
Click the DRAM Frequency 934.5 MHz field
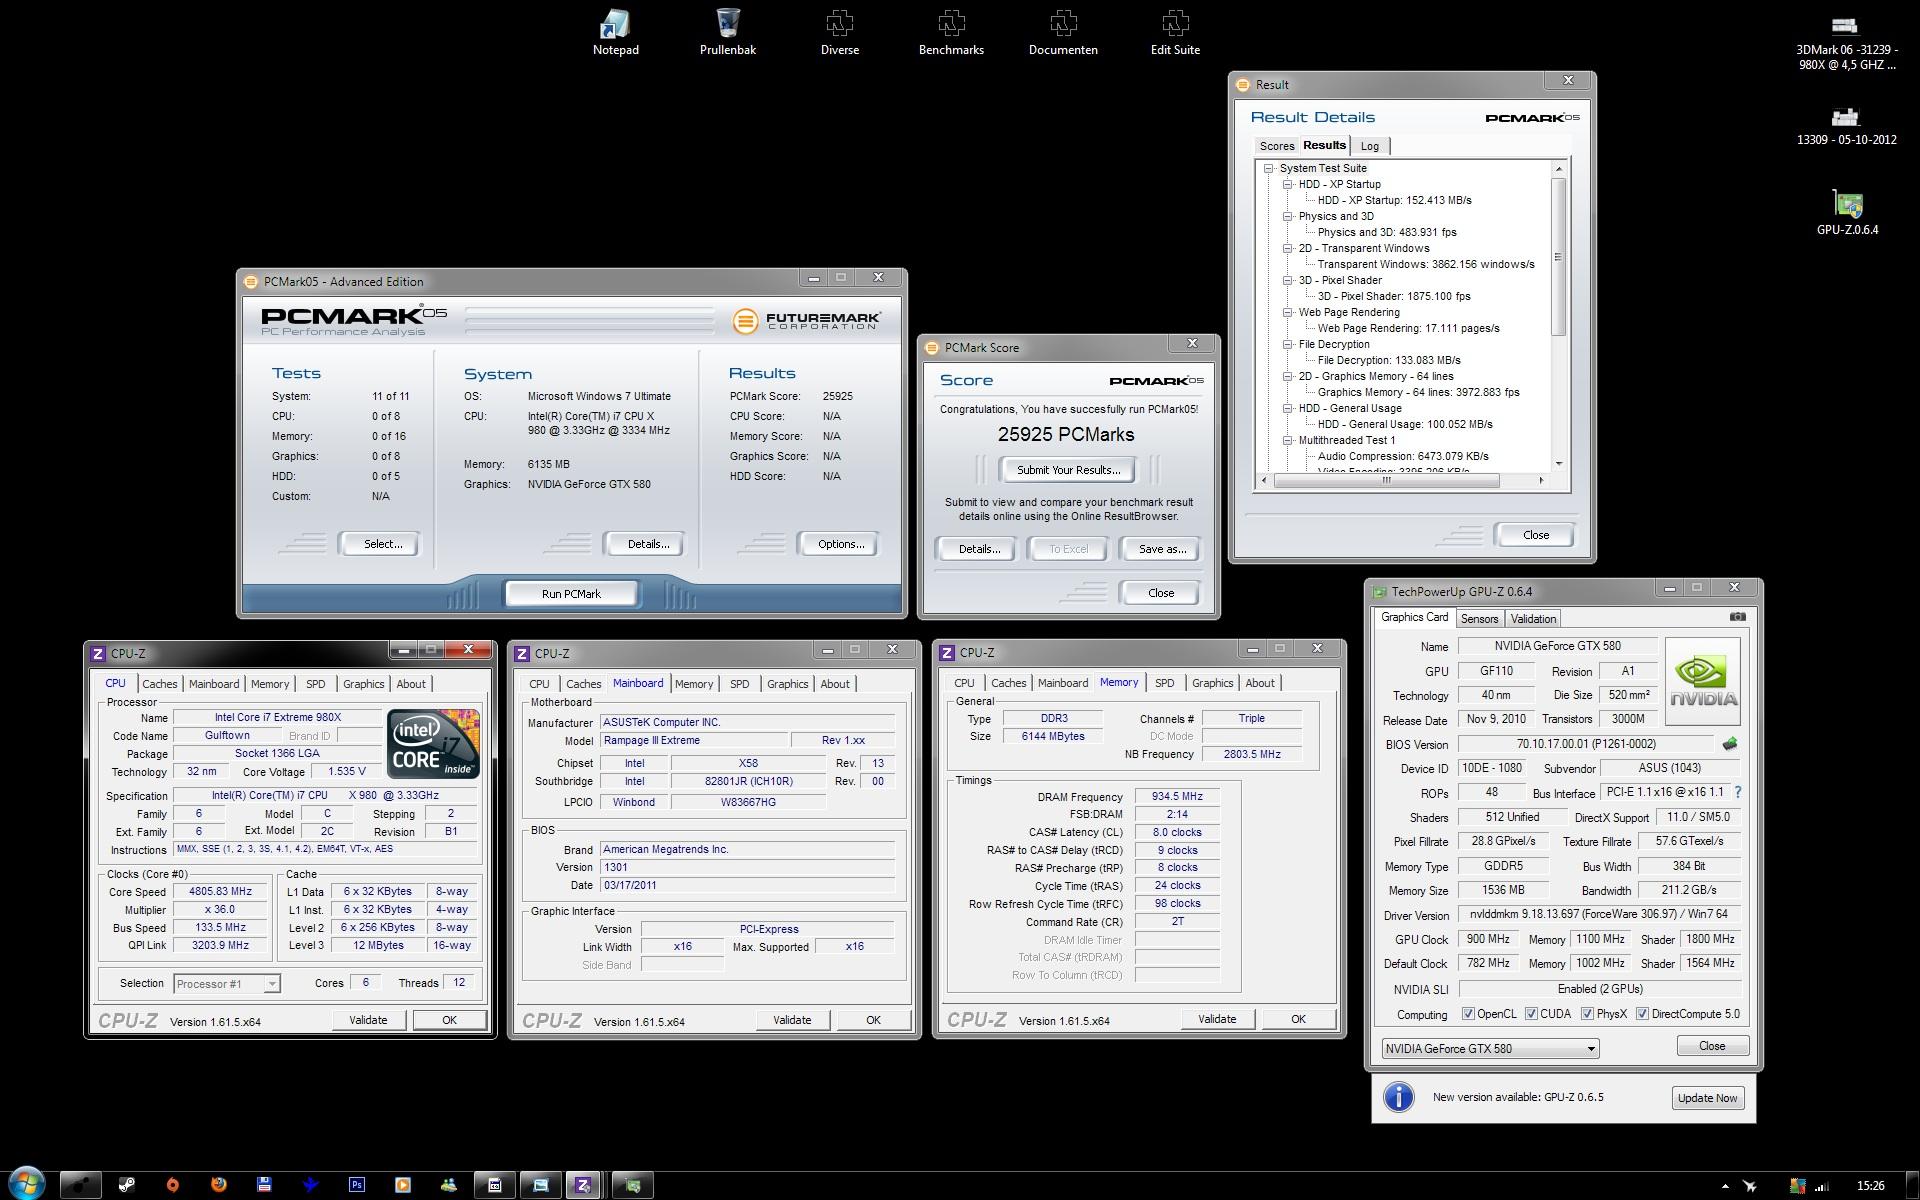click(1177, 797)
